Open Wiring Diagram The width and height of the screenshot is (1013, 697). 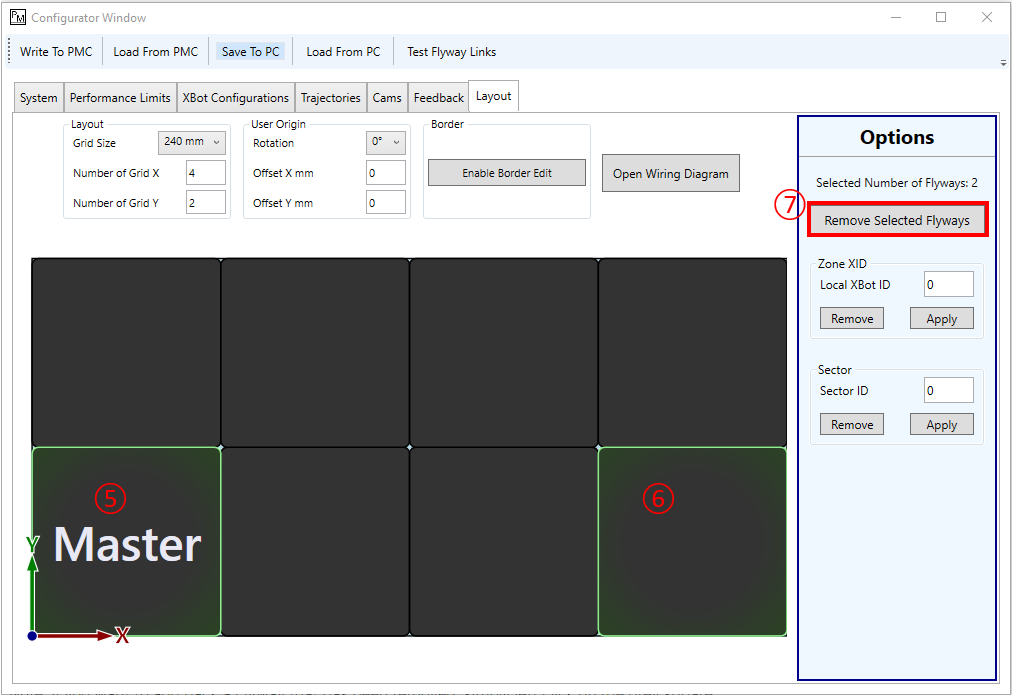click(670, 173)
